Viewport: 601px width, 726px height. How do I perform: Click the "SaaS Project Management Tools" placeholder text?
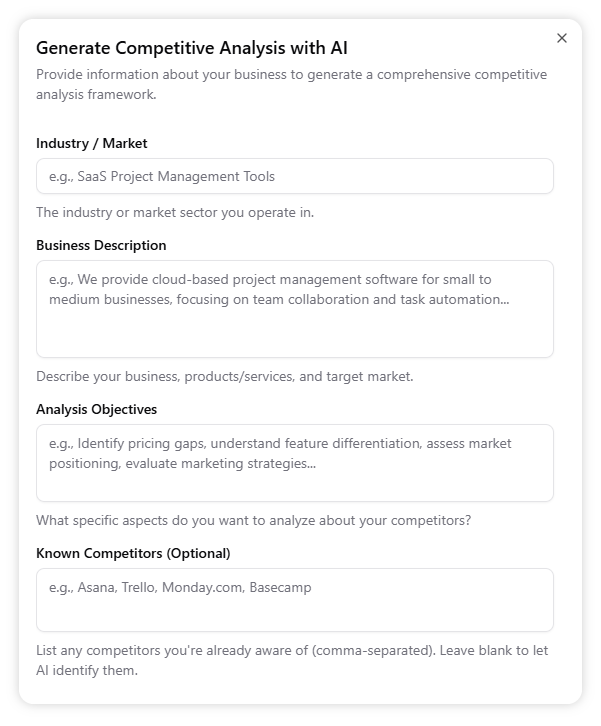(x=162, y=176)
